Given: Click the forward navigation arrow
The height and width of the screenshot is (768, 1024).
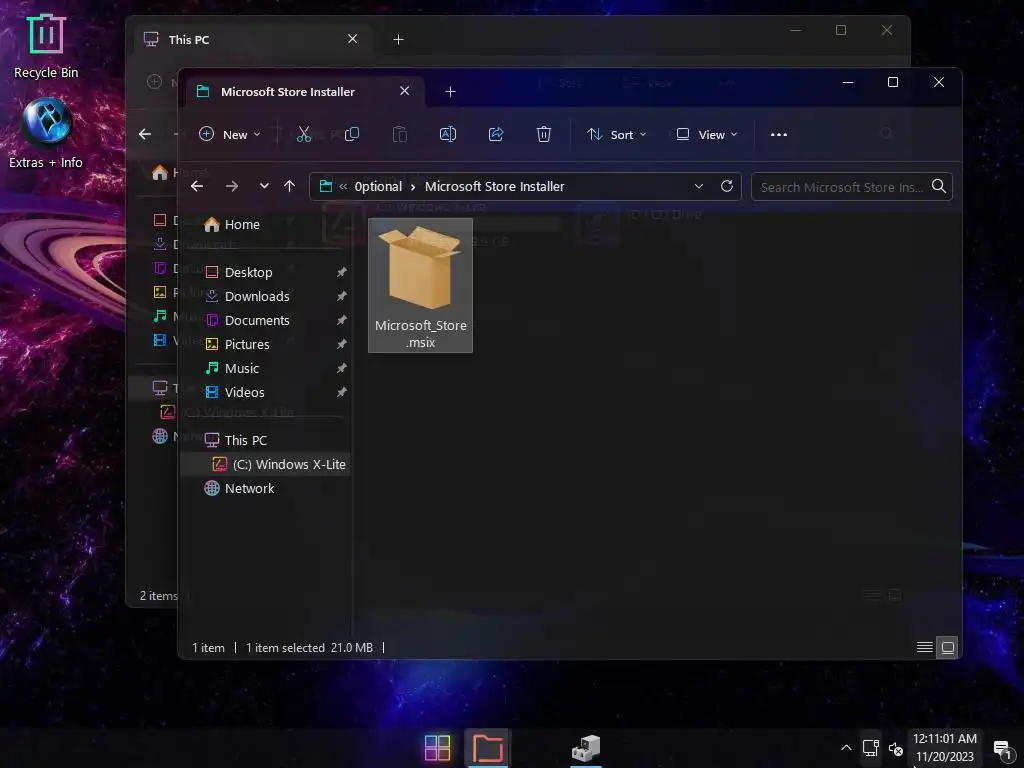Looking at the screenshot, I should pyautogui.click(x=232, y=186).
